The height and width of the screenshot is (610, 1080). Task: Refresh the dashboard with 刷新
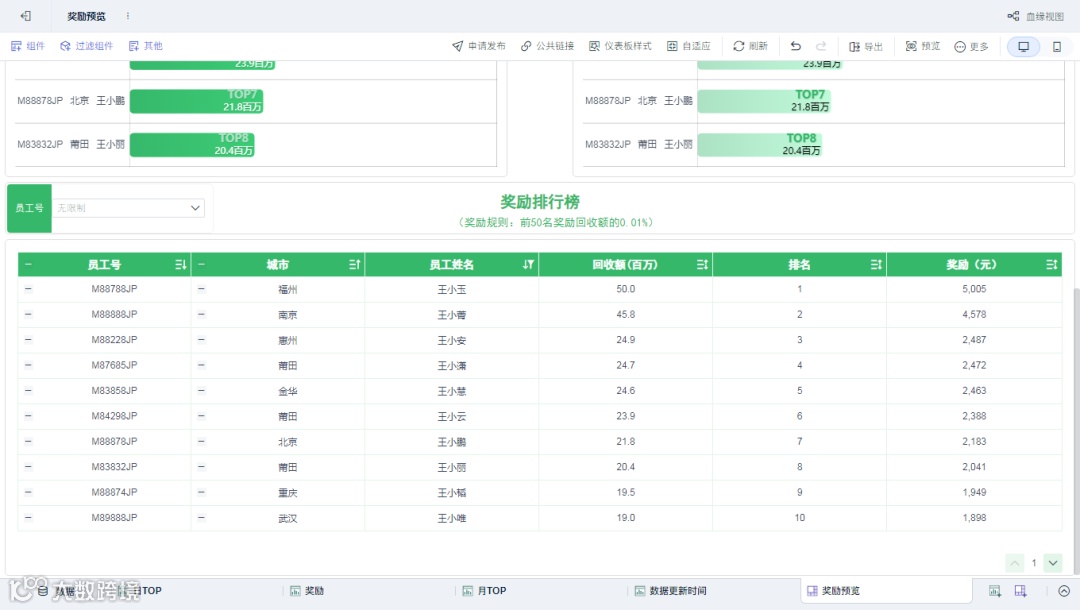750,46
